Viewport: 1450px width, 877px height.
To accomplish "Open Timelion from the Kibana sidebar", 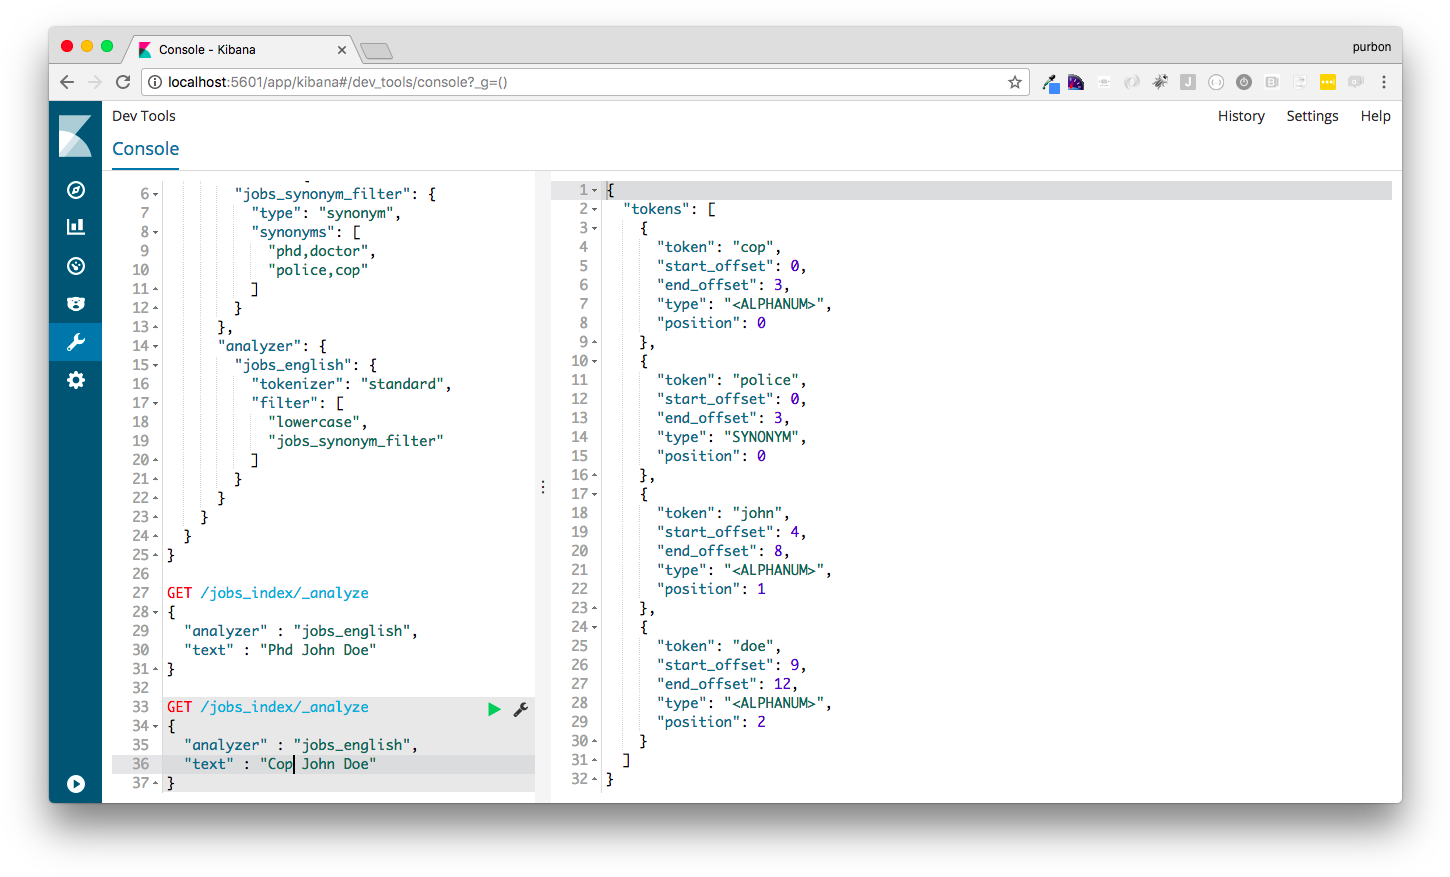I will (76, 266).
